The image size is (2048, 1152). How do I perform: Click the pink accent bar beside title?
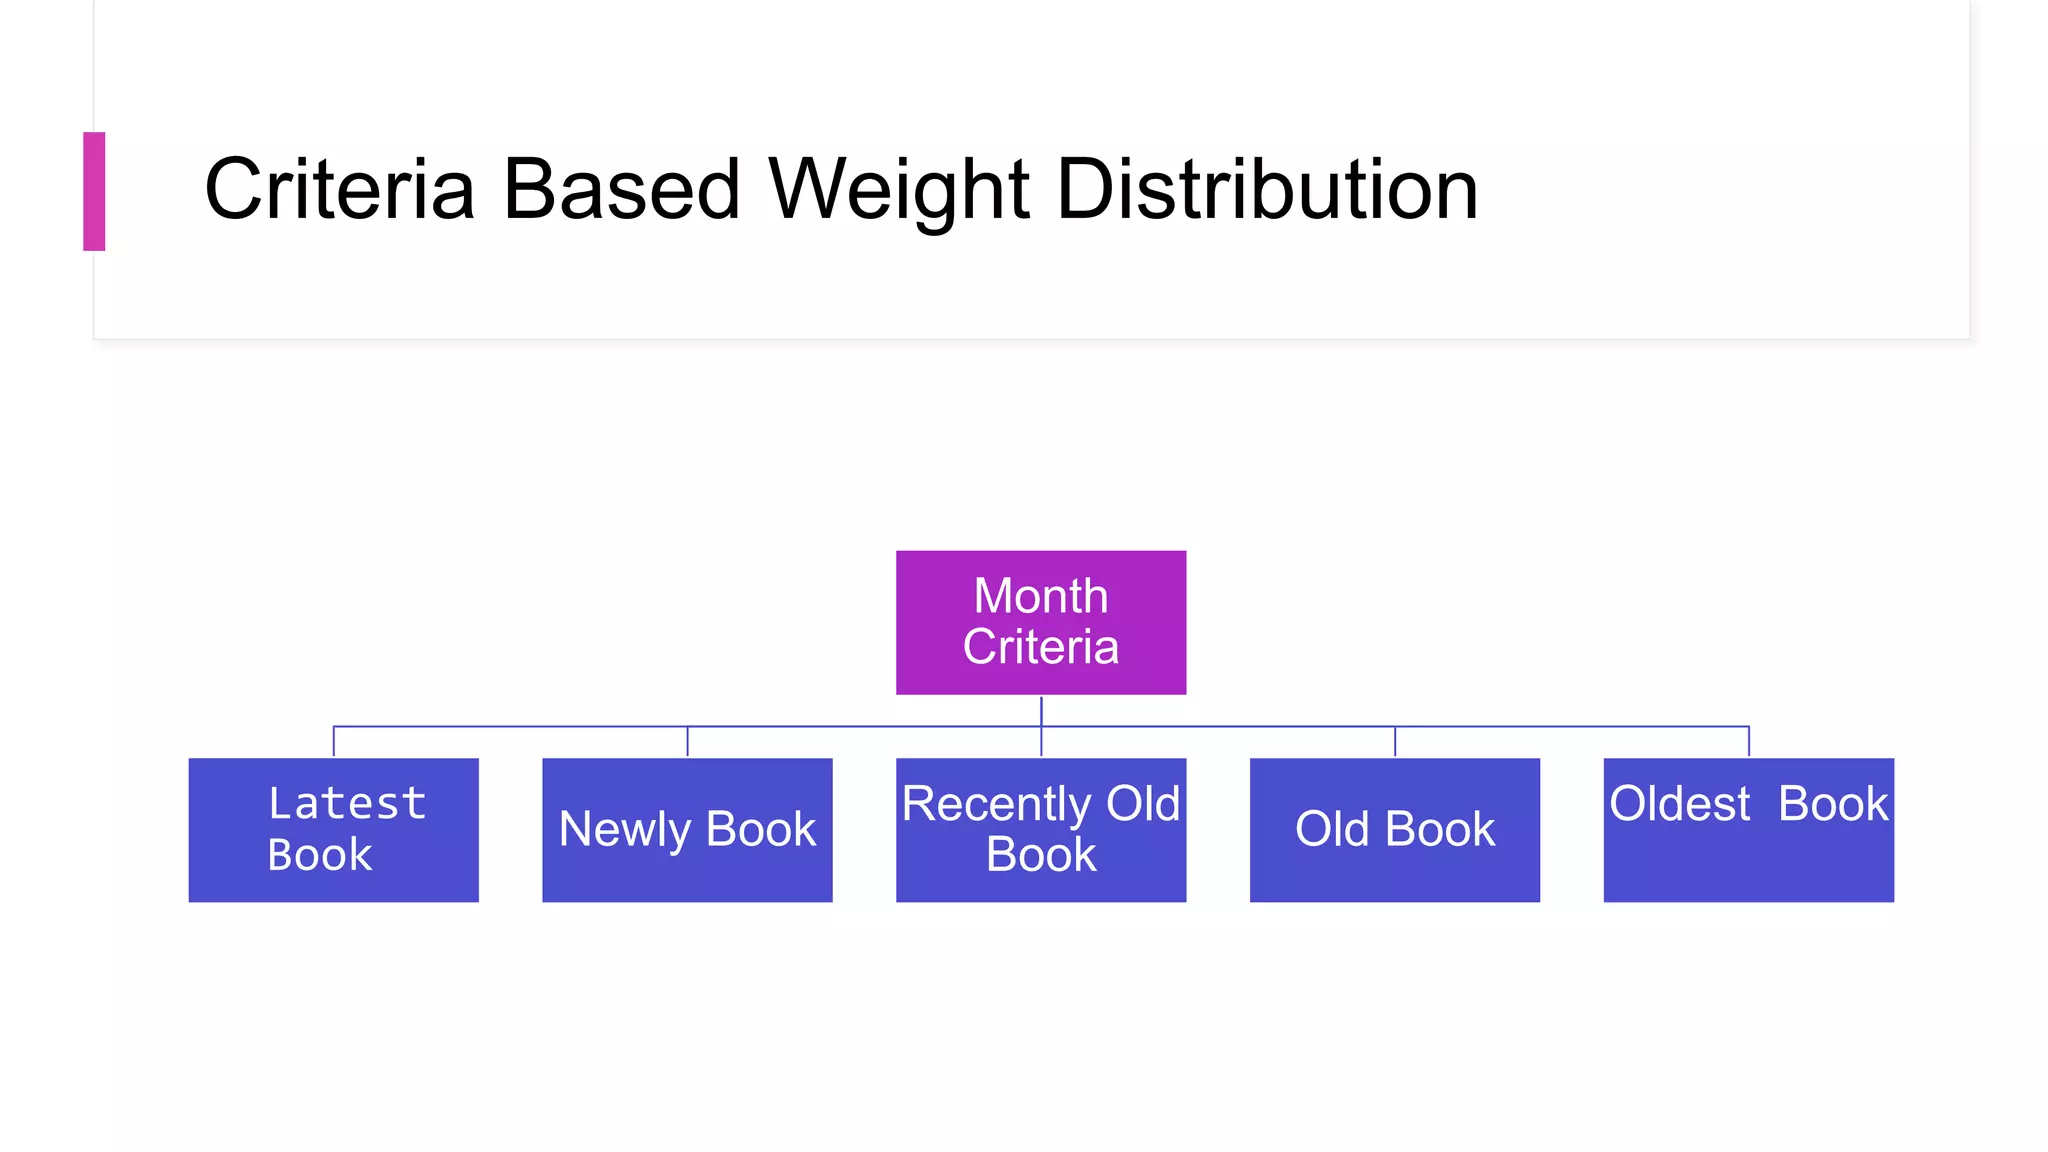(x=94, y=191)
